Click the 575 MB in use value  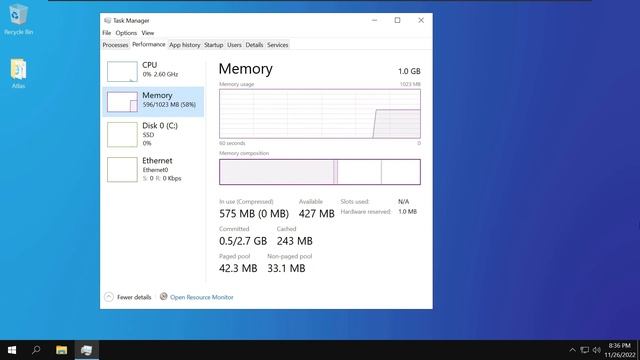(x=254, y=213)
